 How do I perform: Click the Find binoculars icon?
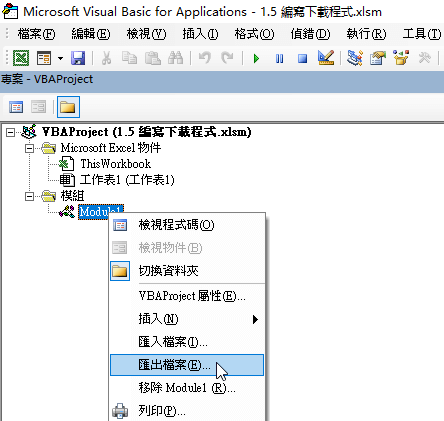(x=176, y=58)
